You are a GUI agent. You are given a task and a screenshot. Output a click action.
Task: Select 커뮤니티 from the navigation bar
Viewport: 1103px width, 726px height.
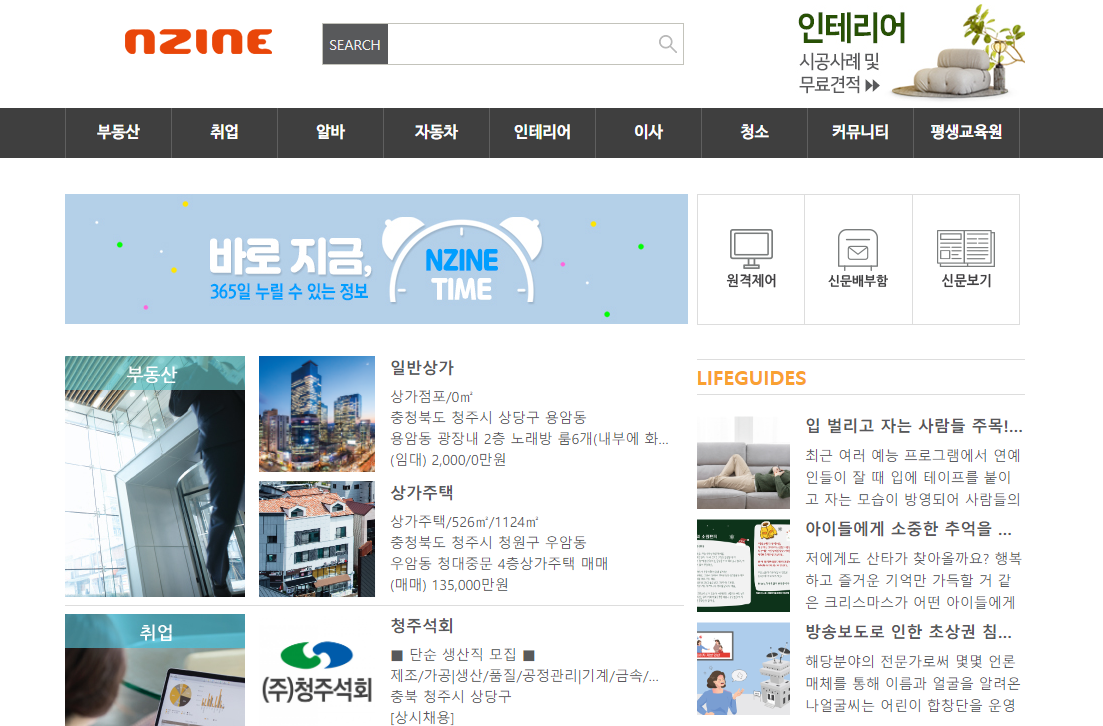point(859,132)
